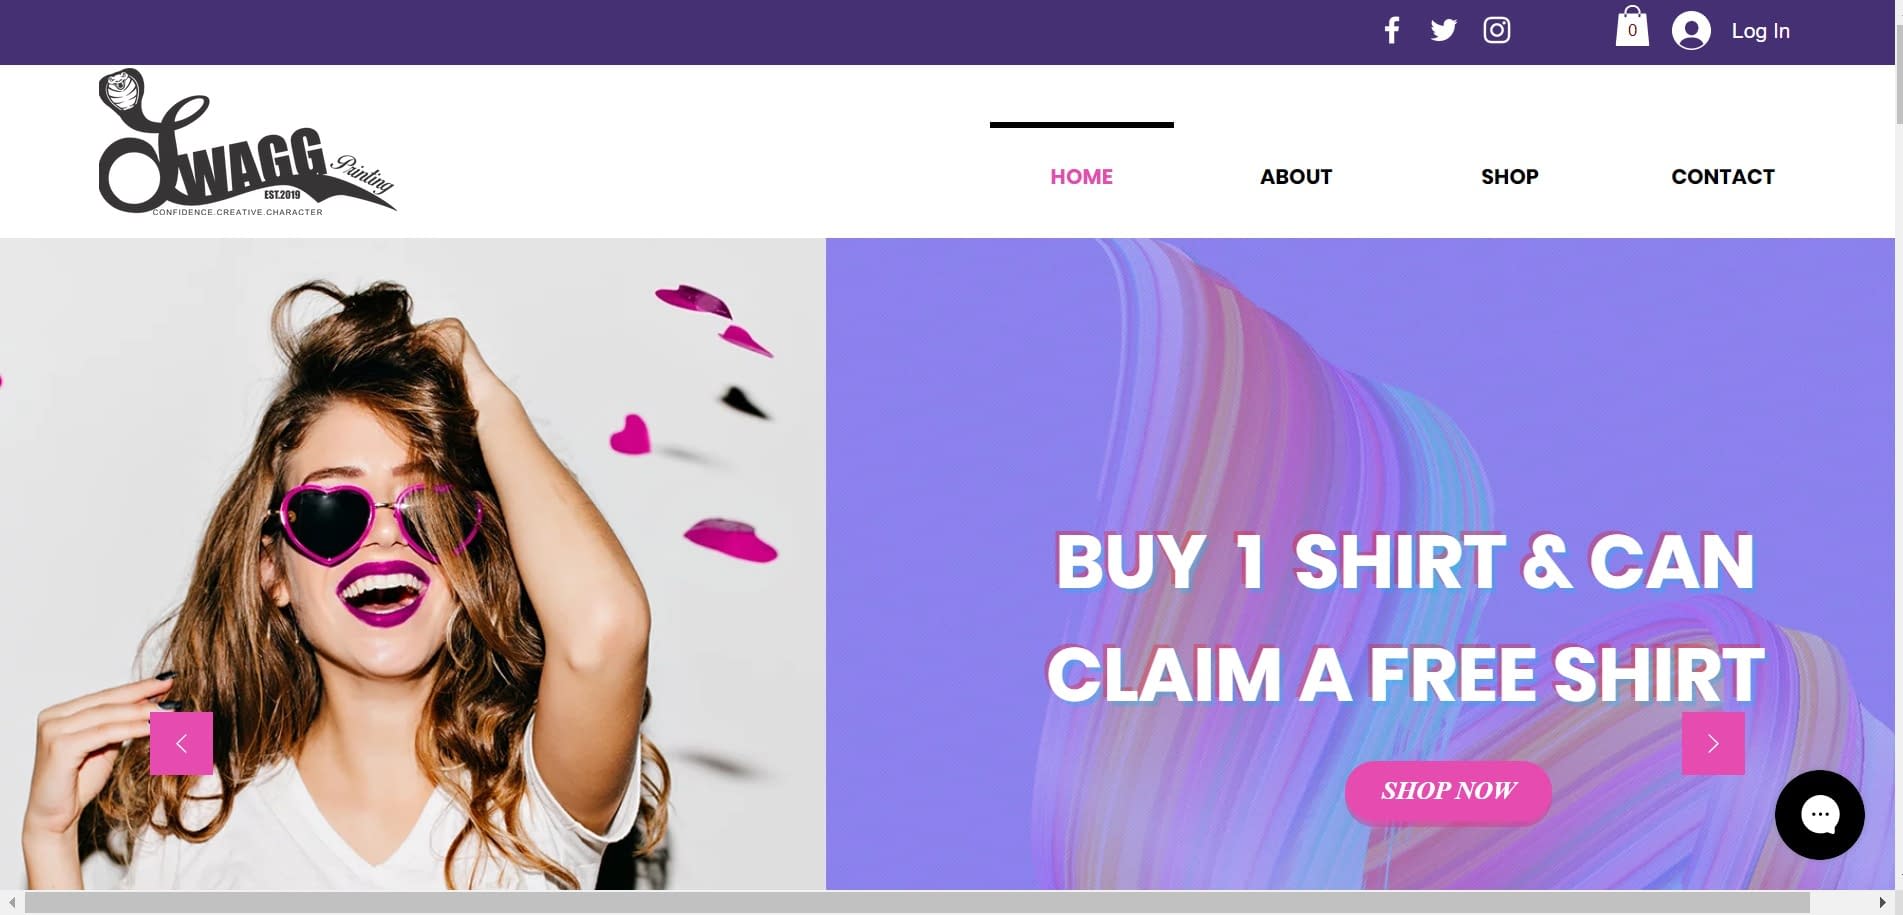Advance to next slide arrow
1903x915 pixels.
(1713, 743)
